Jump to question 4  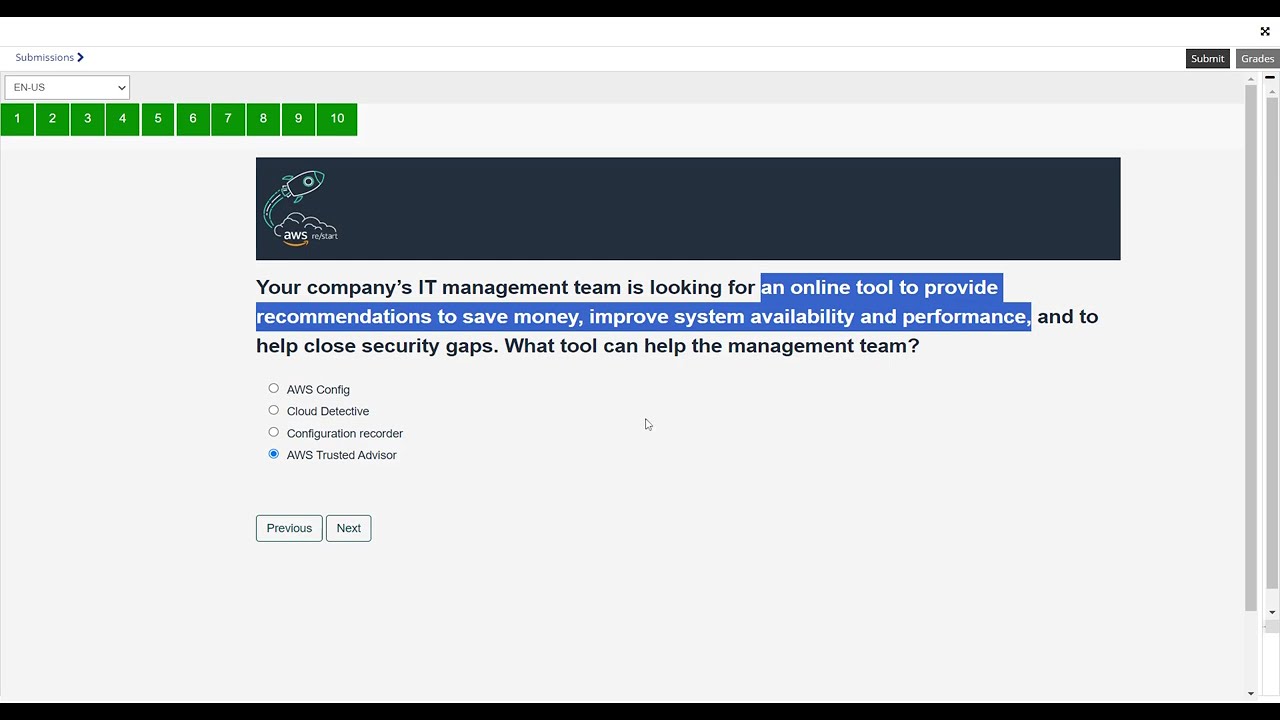coord(122,119)
